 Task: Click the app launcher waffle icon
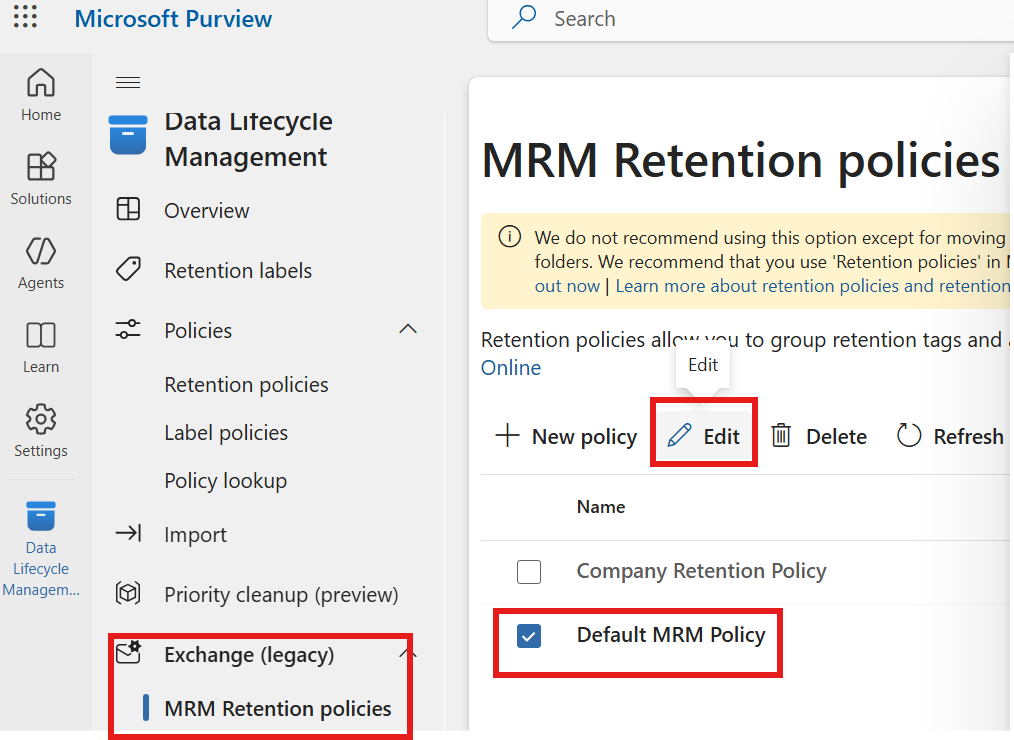(24, 17)
